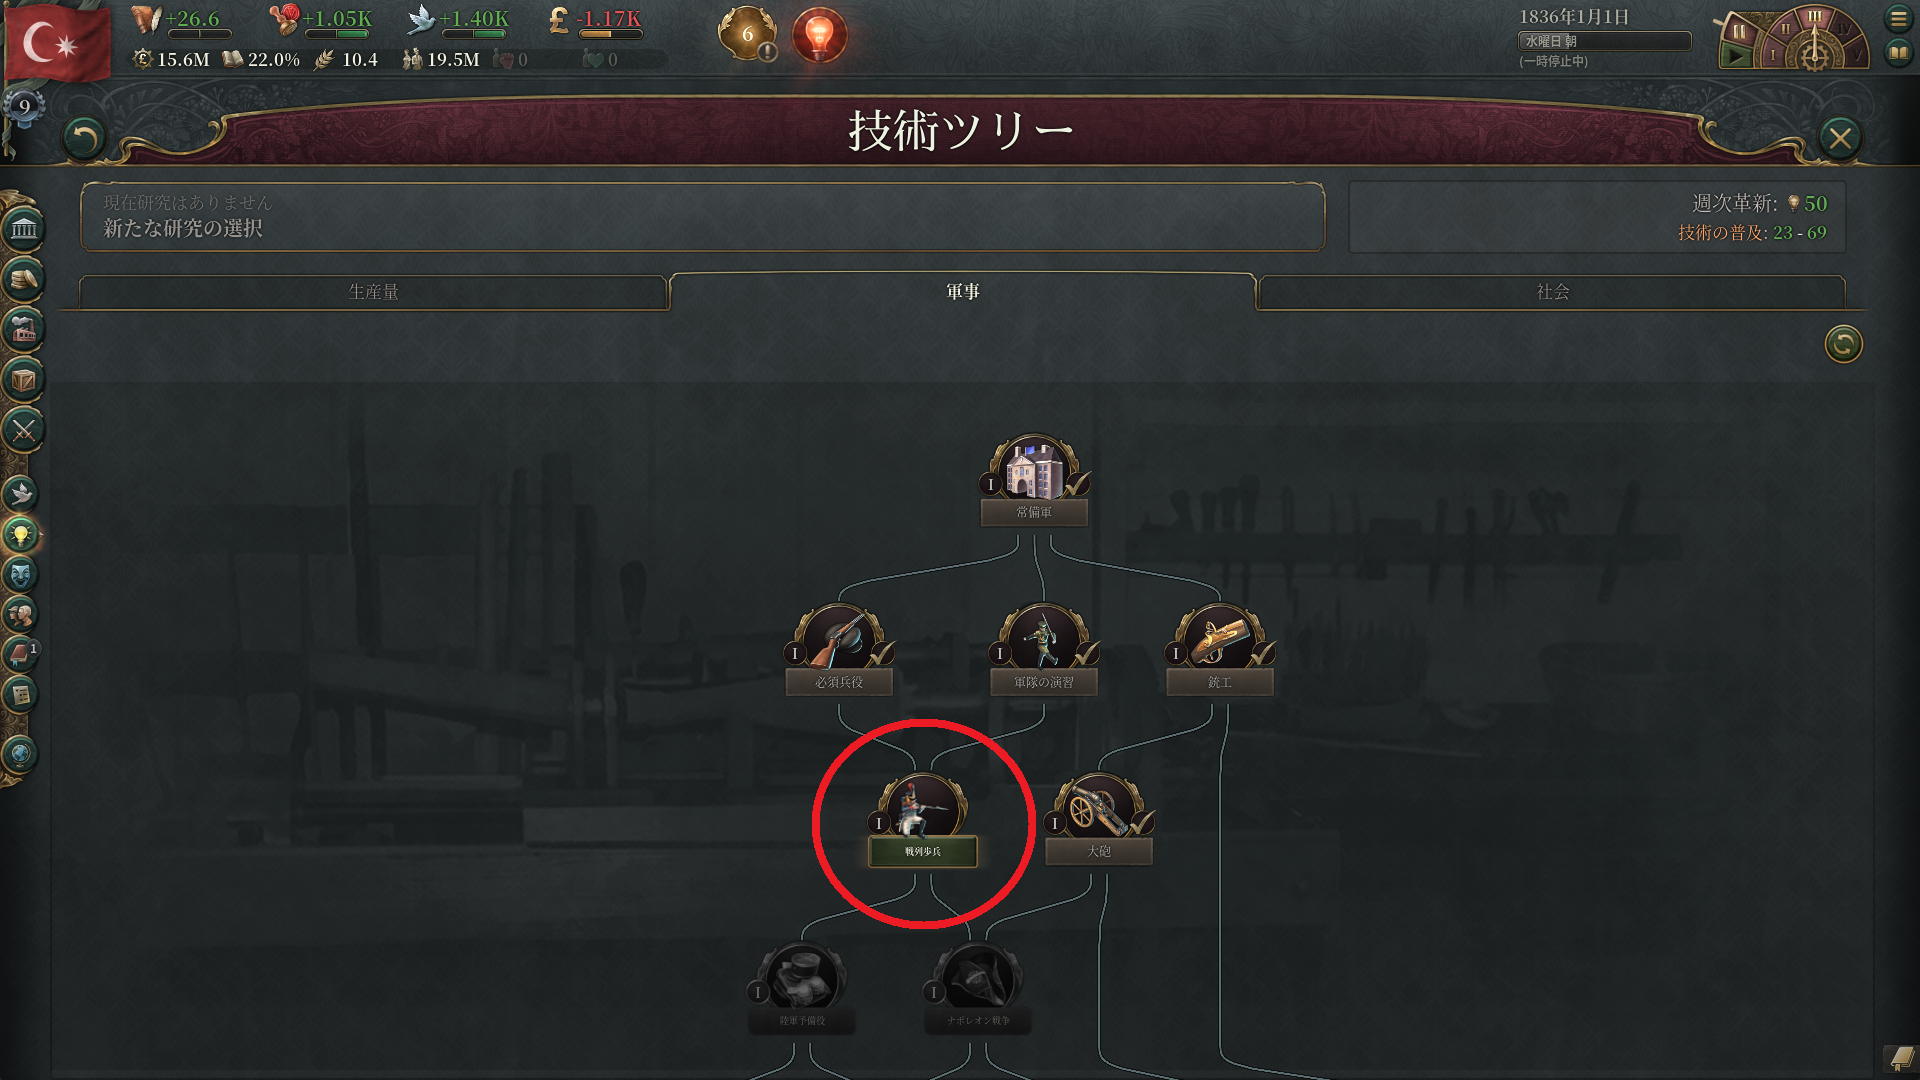This screenshot has height=1080, width=1920.
Task: Open the politics panel with columned building icon
Action: (x=23, y=229)
